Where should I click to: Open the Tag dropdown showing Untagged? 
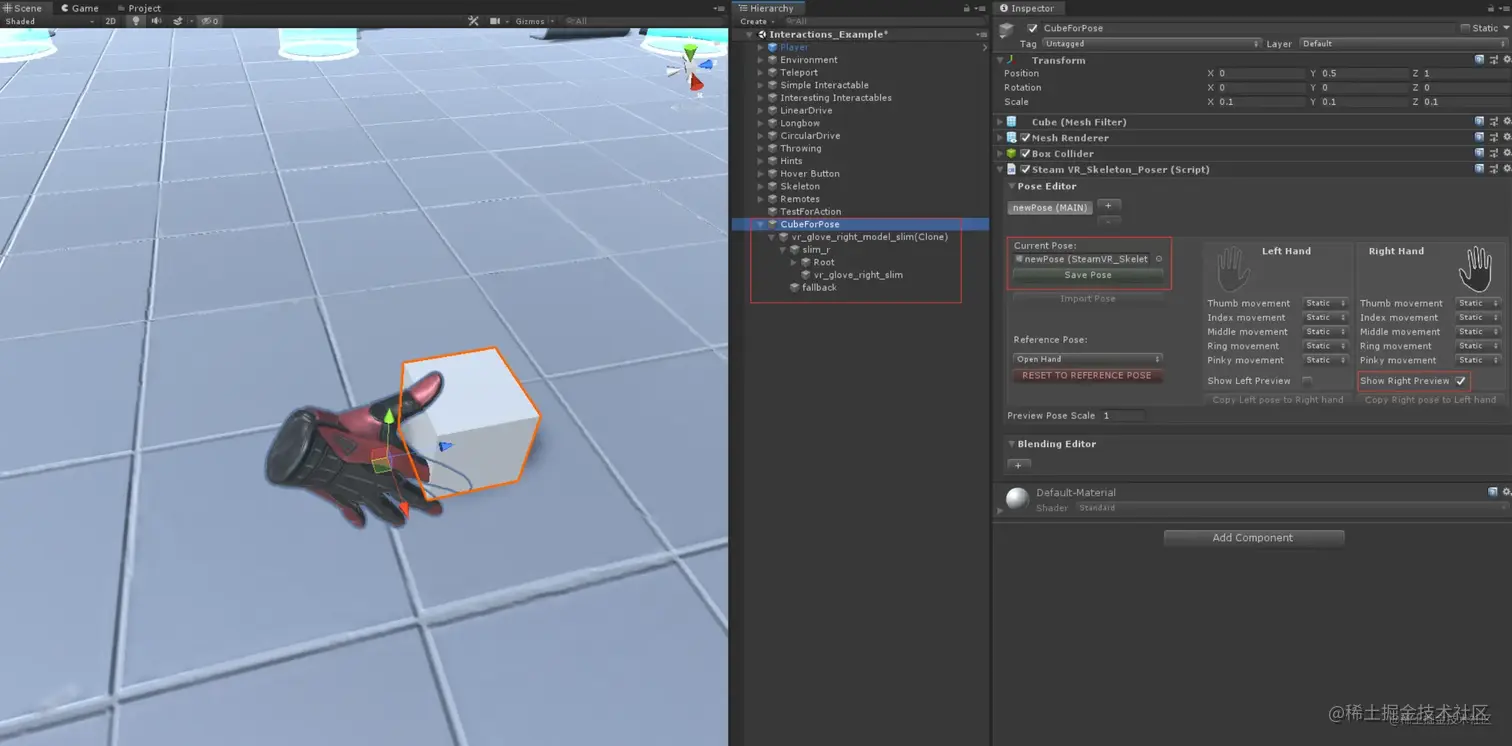pyautogui.click(x=1151, y=44)
